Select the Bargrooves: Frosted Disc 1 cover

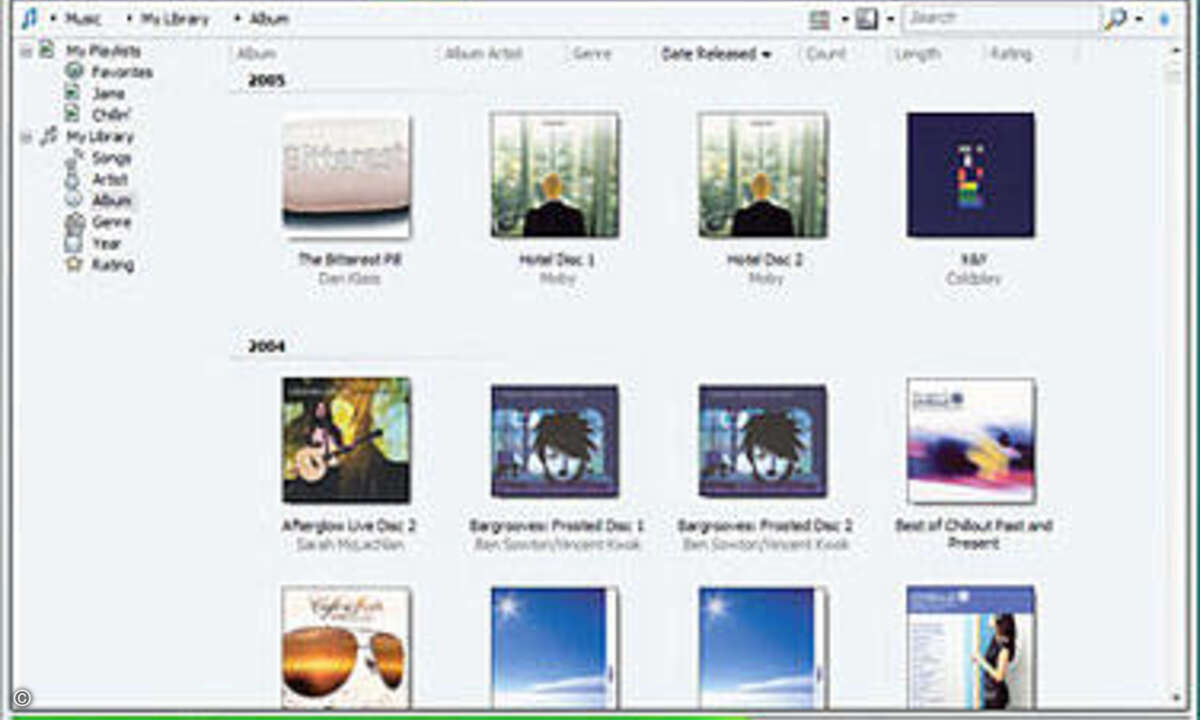click(555, 441)
